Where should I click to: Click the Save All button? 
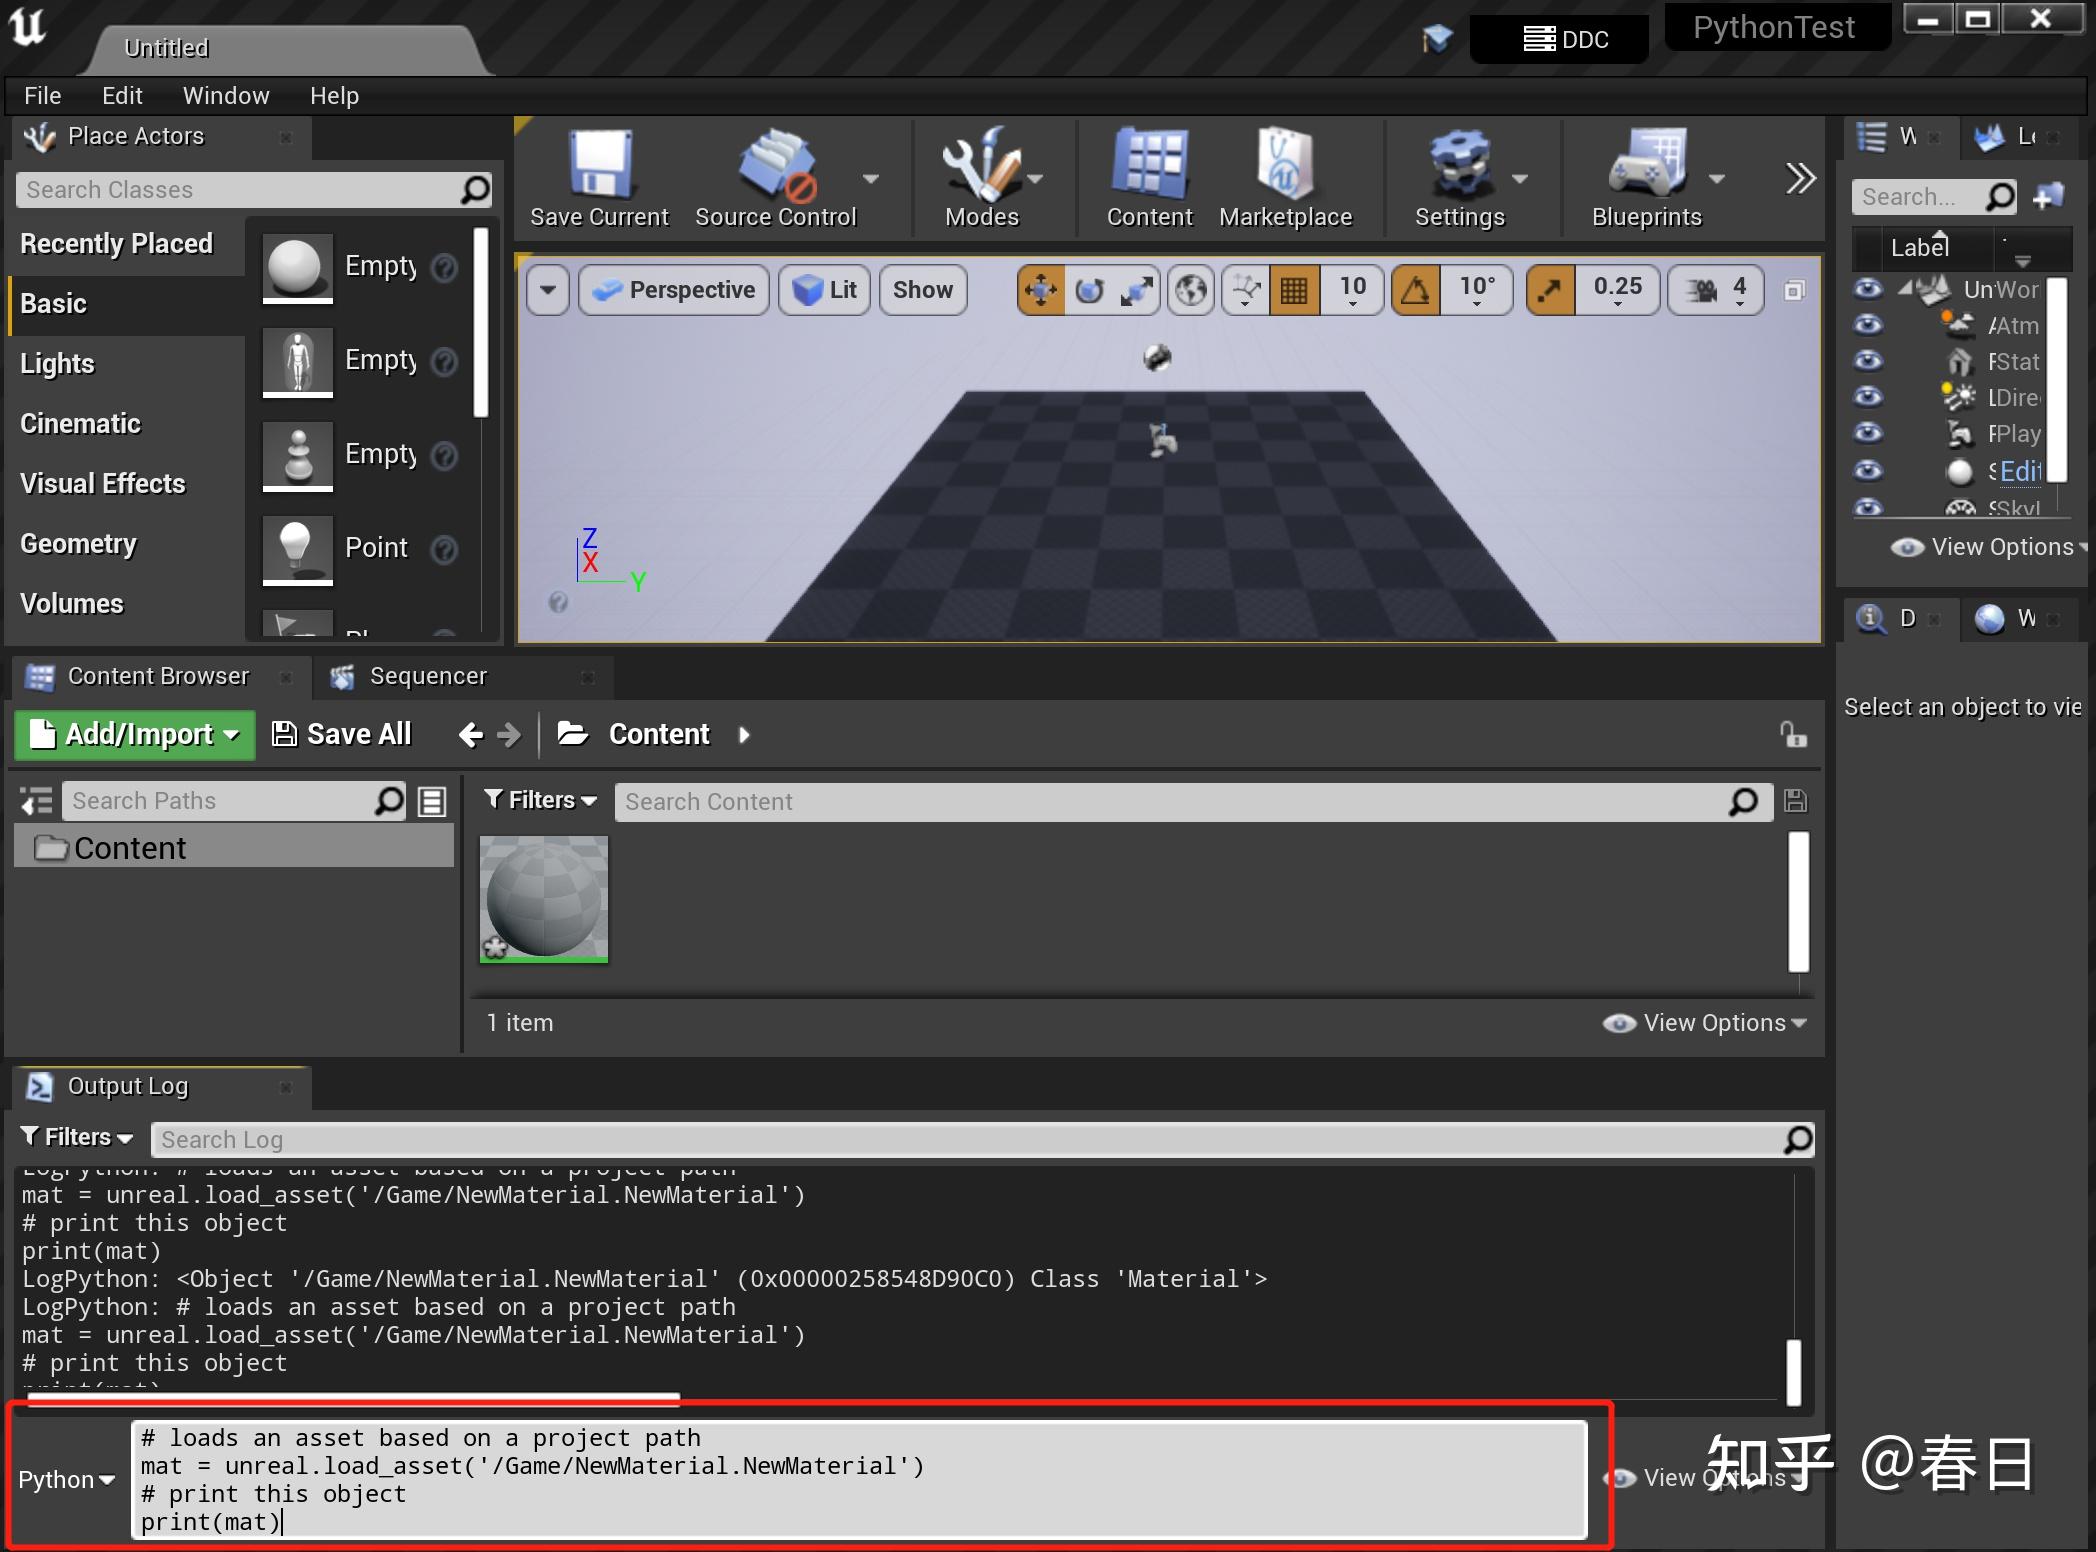[x=340, y=733]
